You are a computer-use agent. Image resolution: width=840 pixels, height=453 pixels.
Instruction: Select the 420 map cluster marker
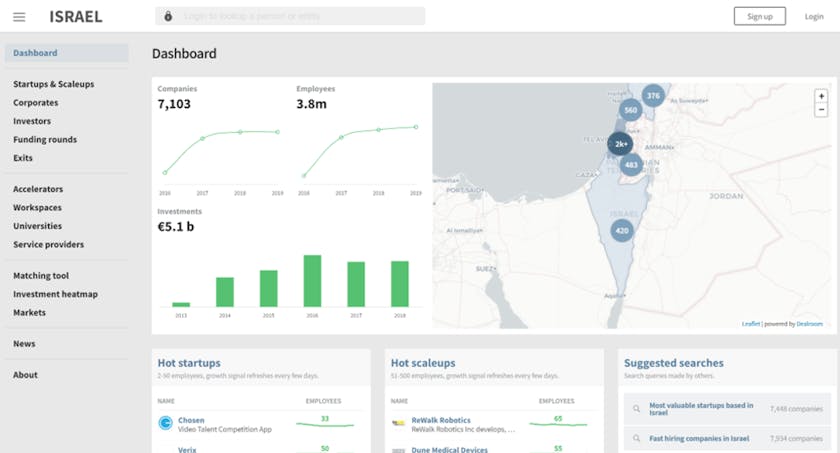622,230
